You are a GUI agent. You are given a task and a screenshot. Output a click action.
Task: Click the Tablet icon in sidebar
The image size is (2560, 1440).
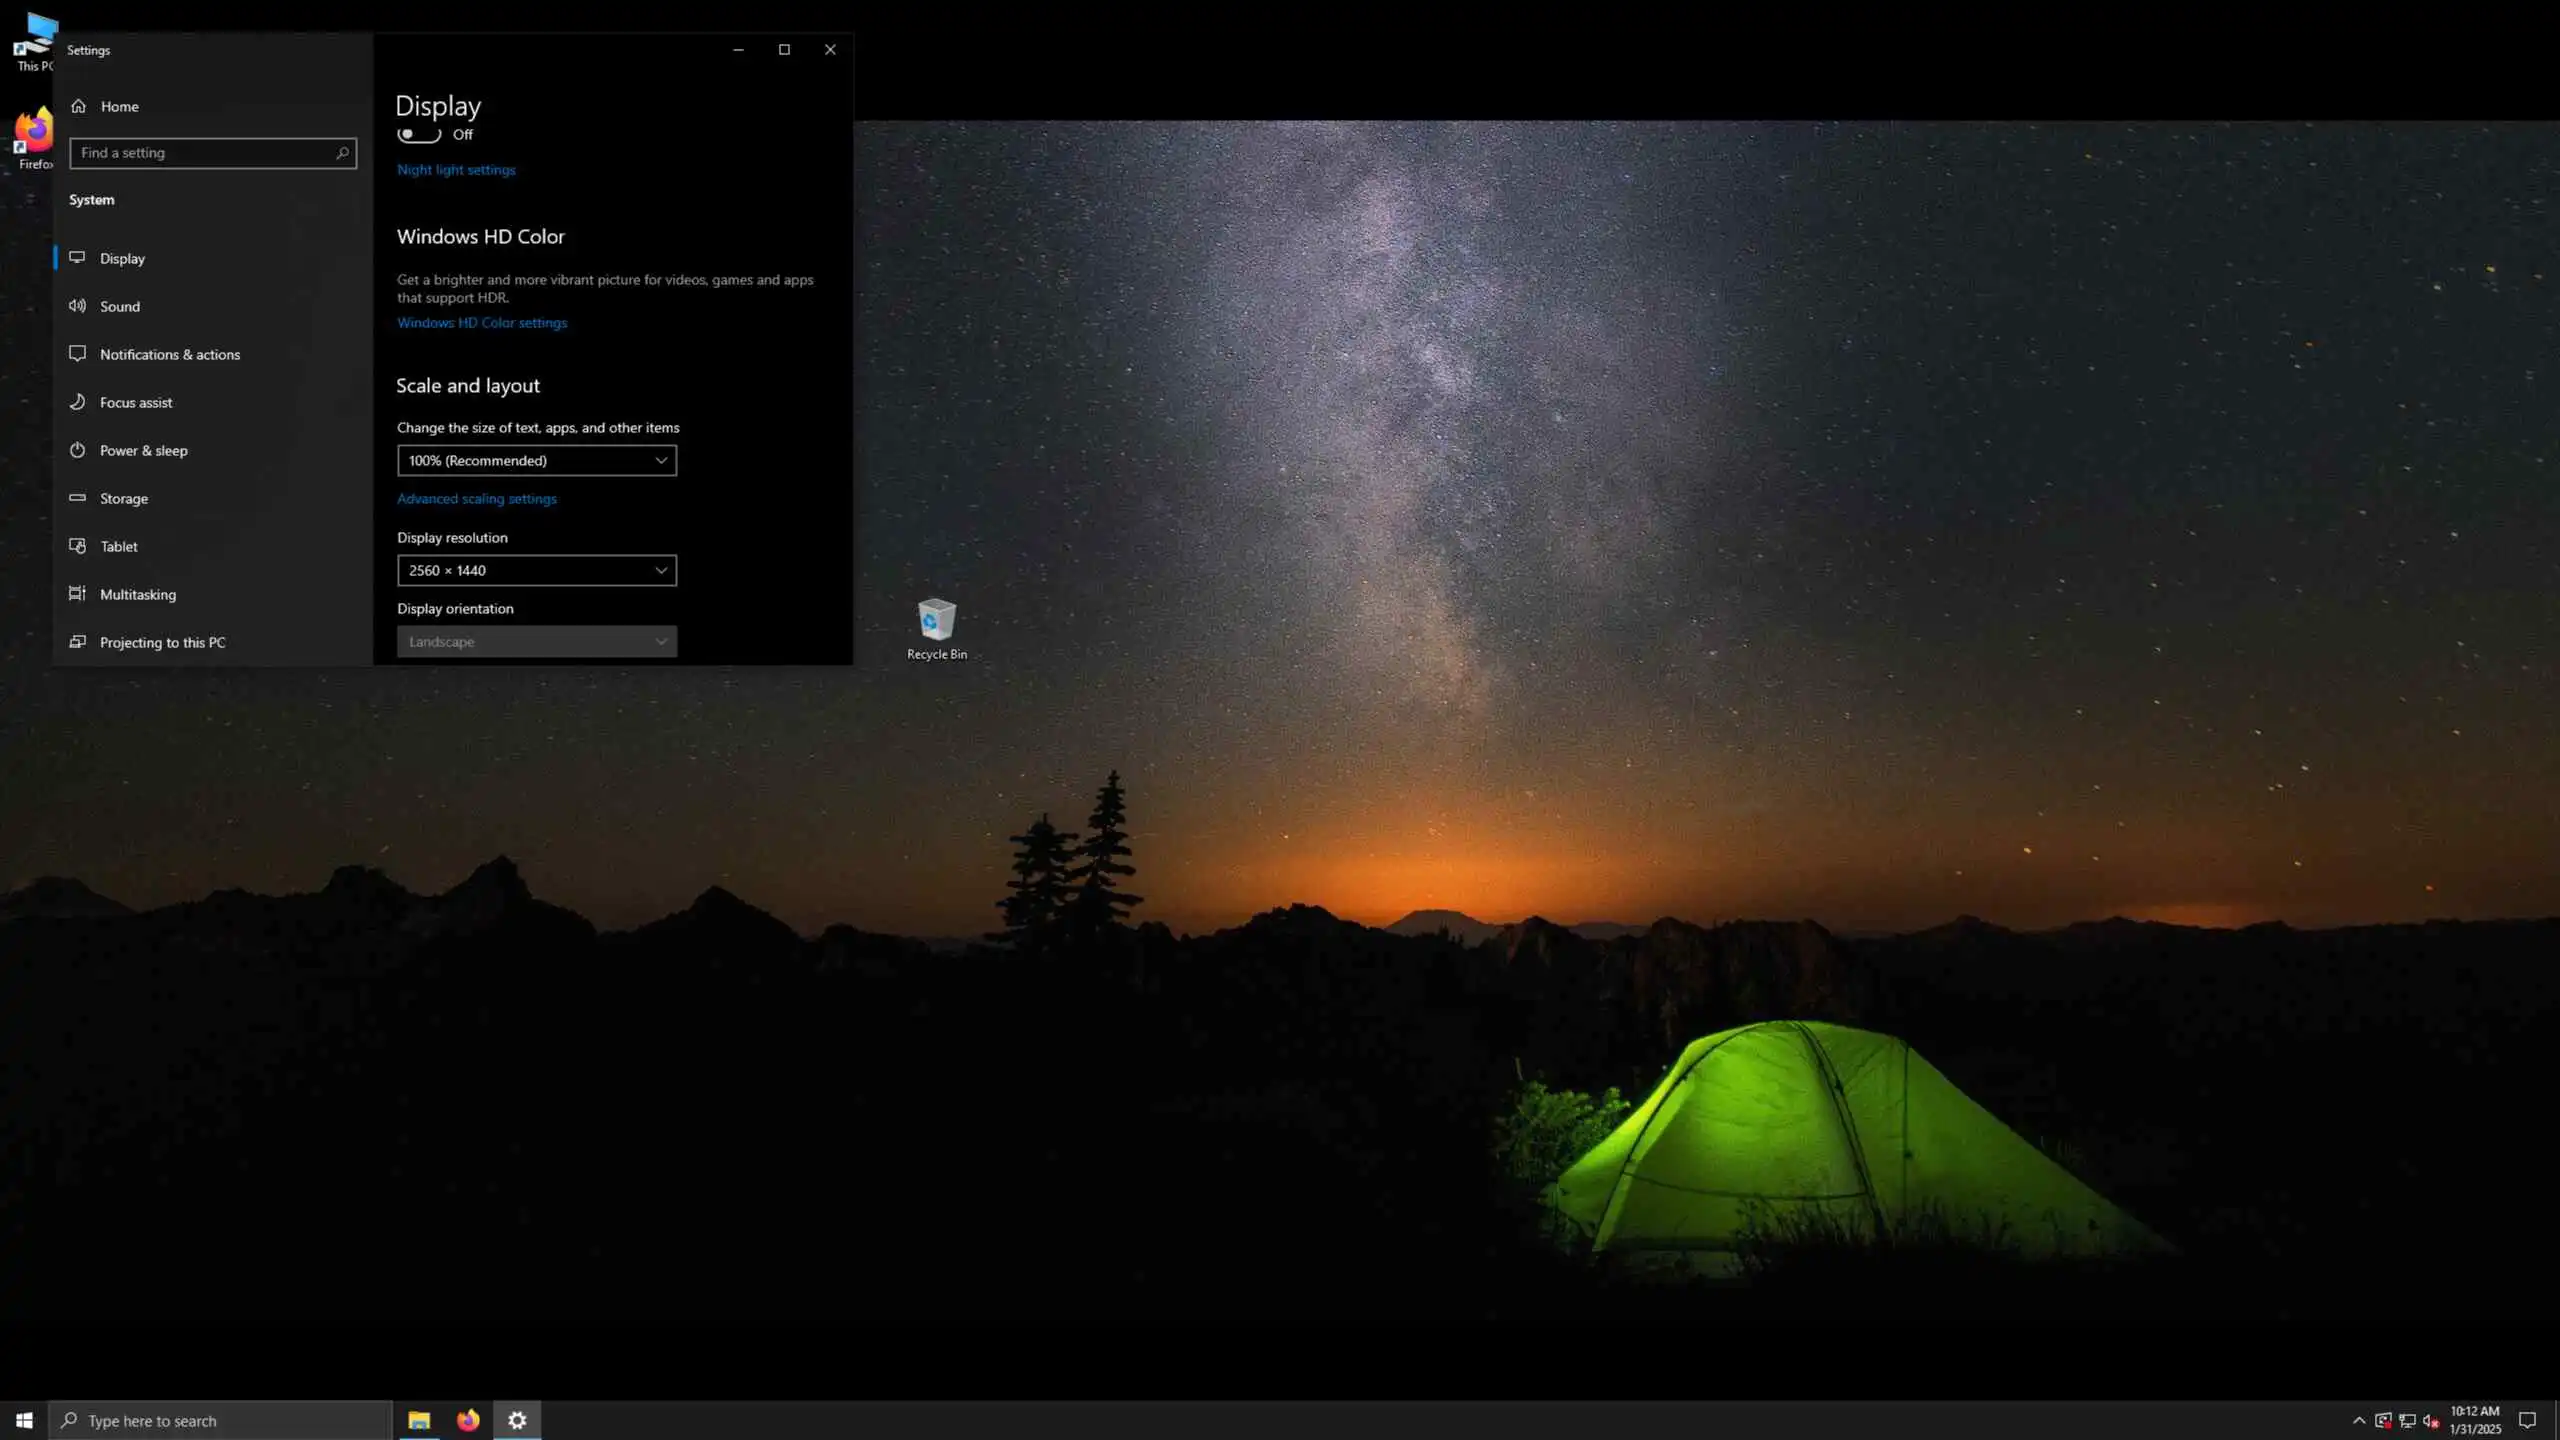(x=77, y=546)
